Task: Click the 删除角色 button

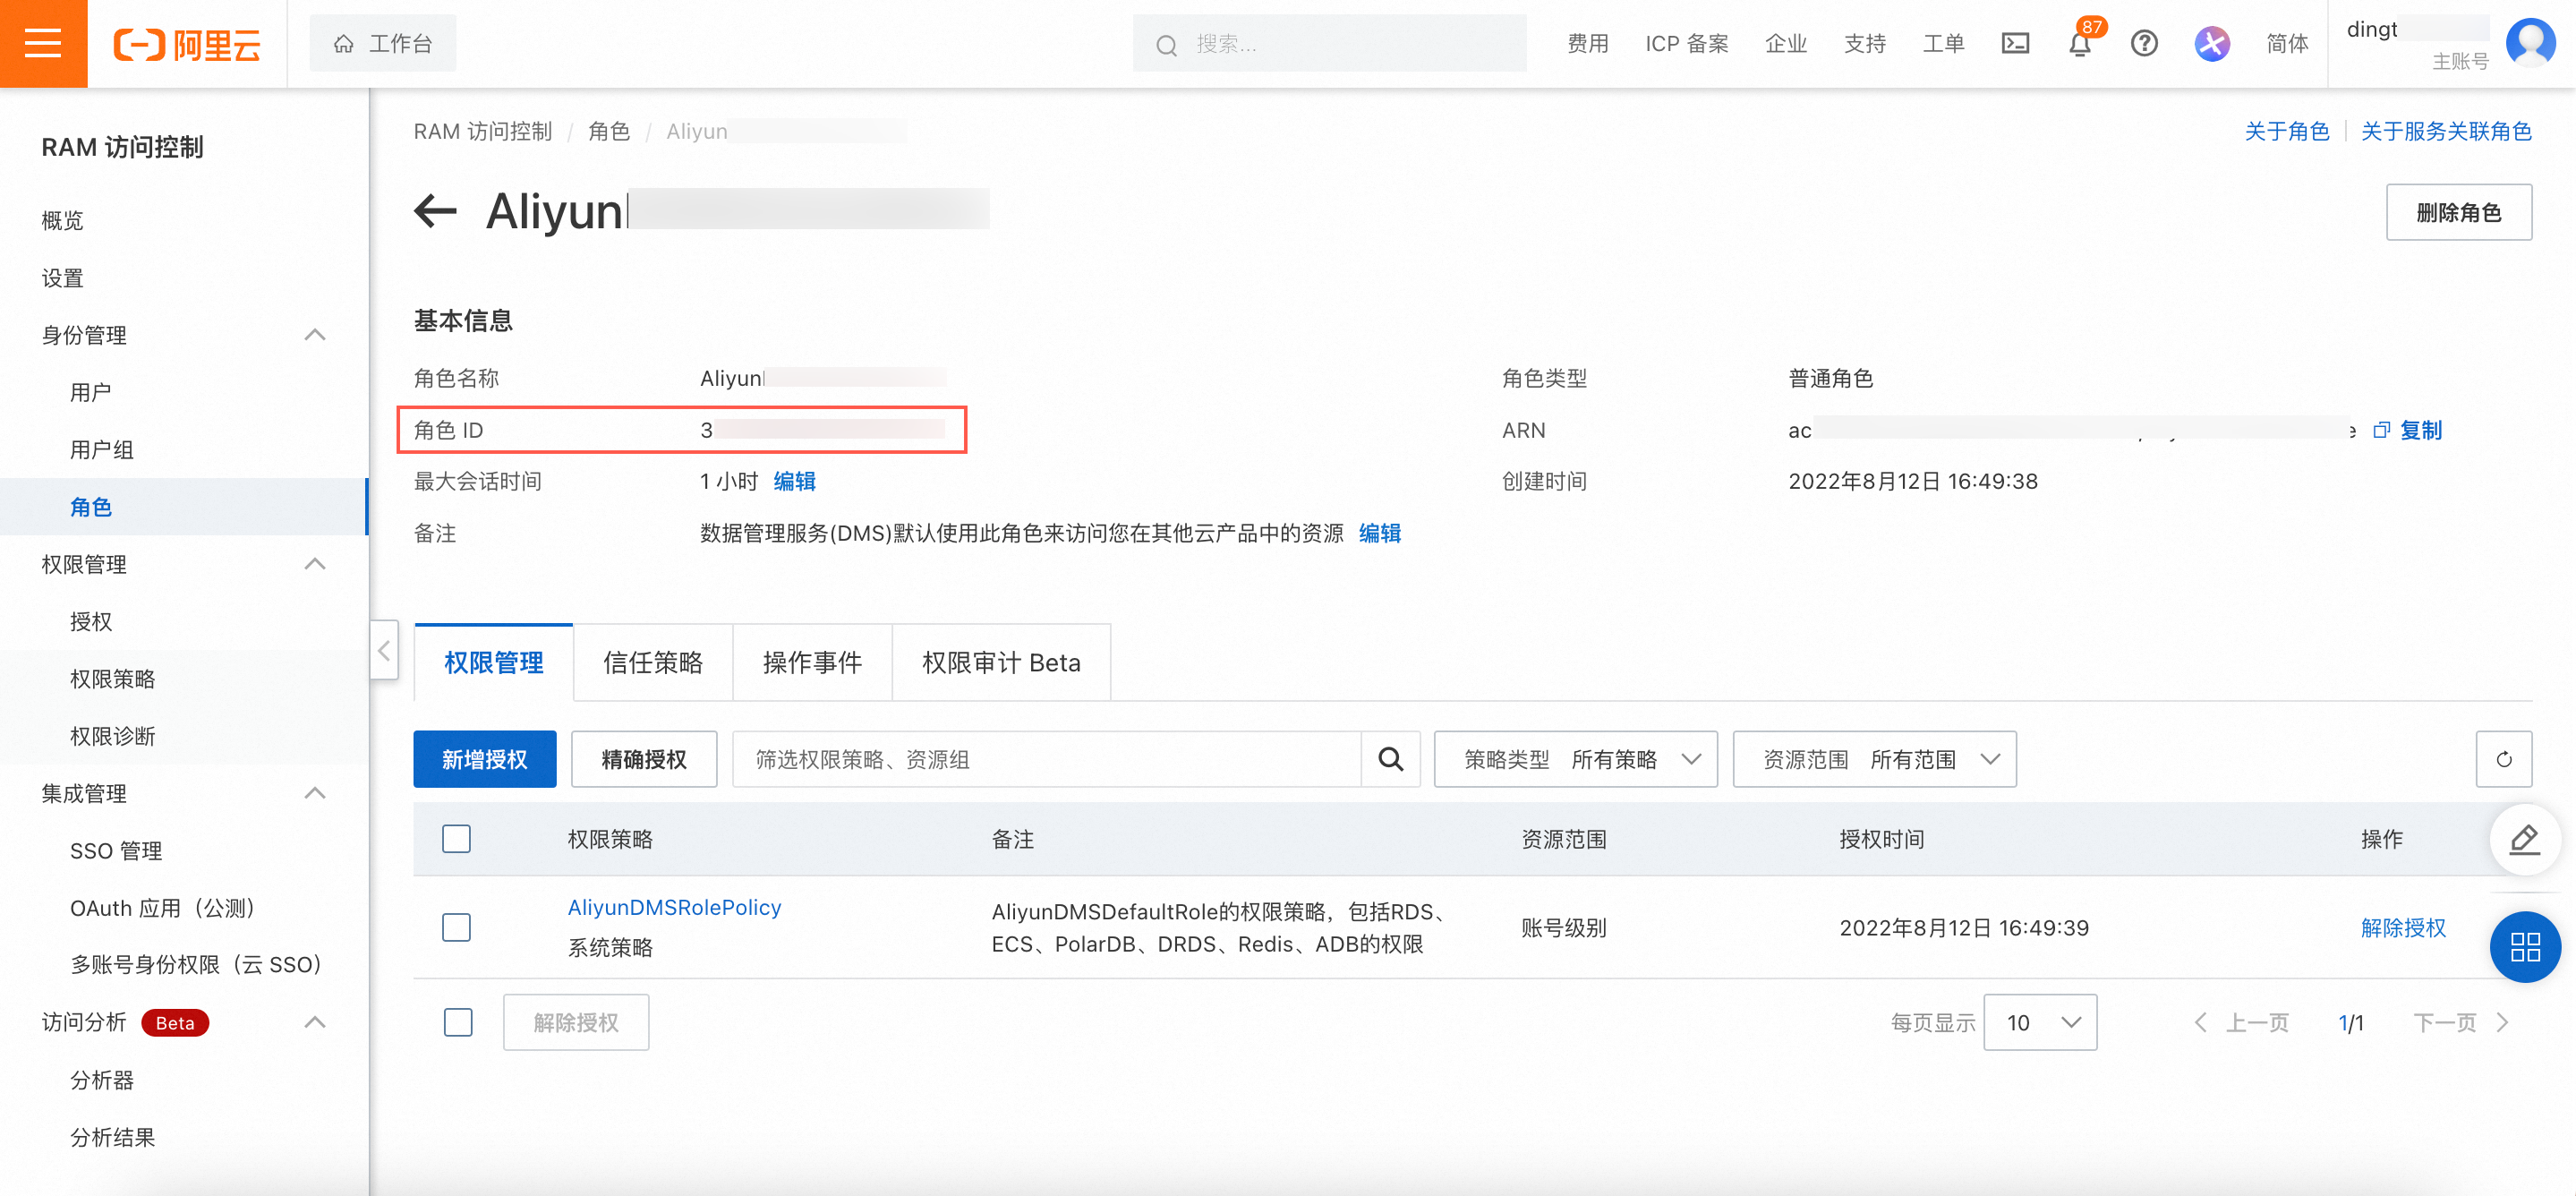Action: pos(2458,212)
